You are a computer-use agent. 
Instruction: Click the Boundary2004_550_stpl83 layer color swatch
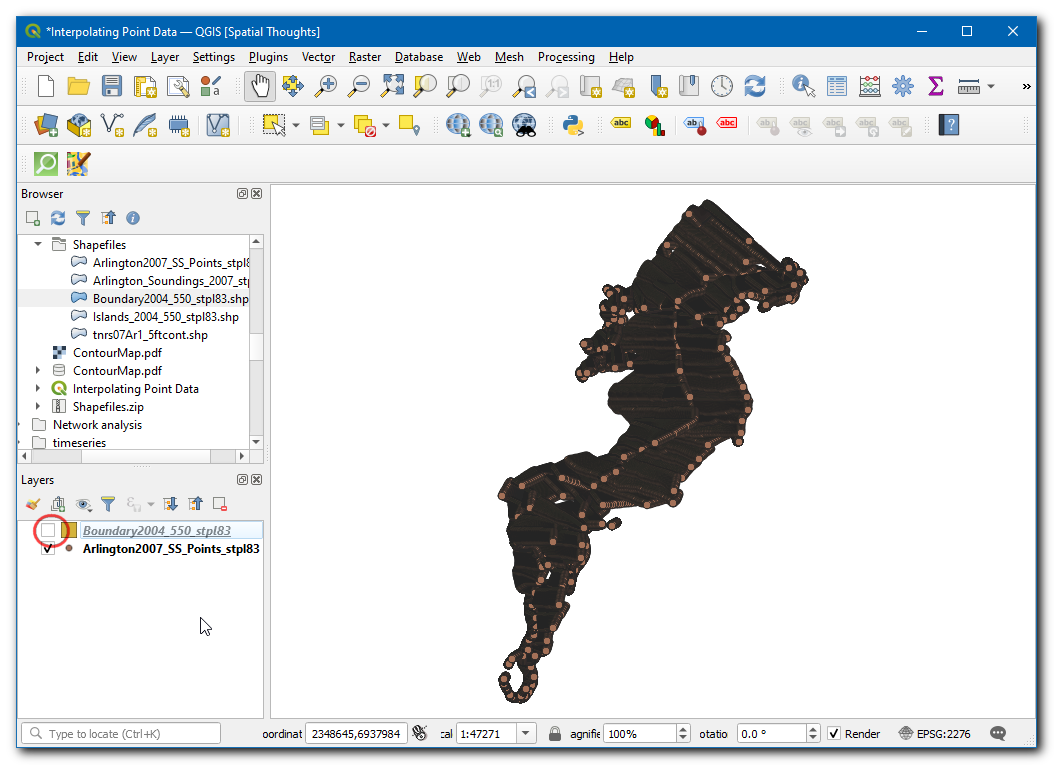coord(69,530)
